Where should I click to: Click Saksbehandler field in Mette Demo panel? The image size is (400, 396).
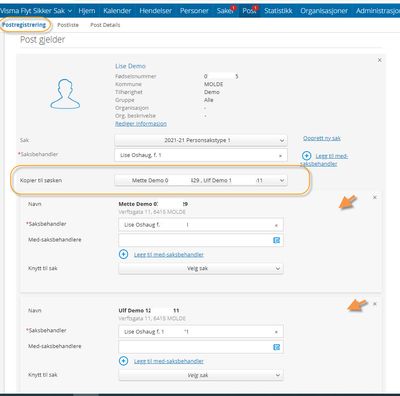201,225
